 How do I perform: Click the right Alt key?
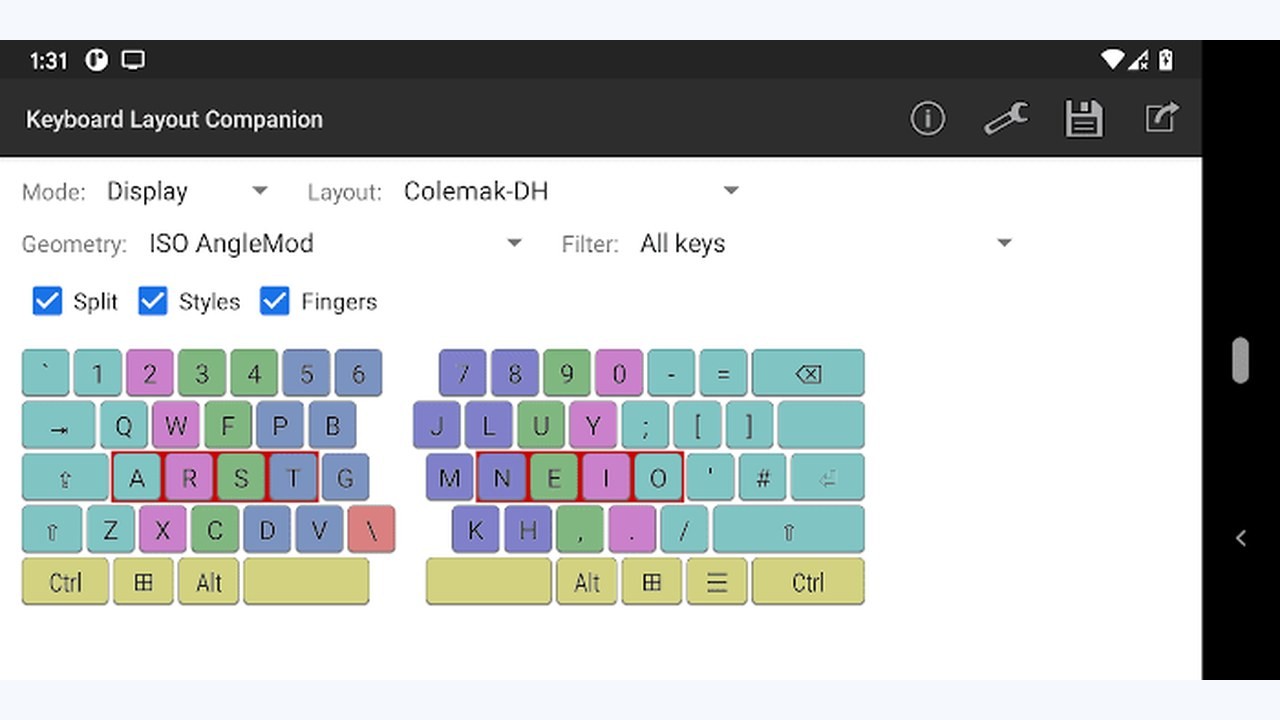587,582
